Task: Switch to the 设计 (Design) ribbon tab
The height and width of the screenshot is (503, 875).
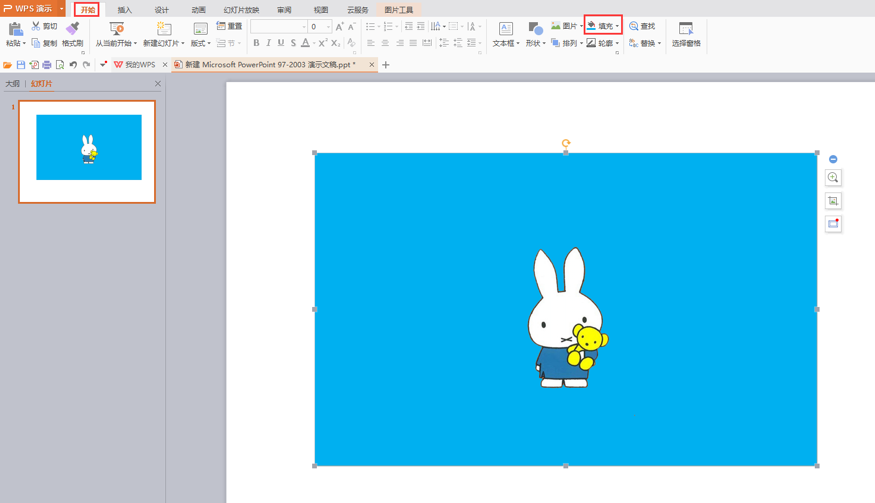Action: point(162,9)
